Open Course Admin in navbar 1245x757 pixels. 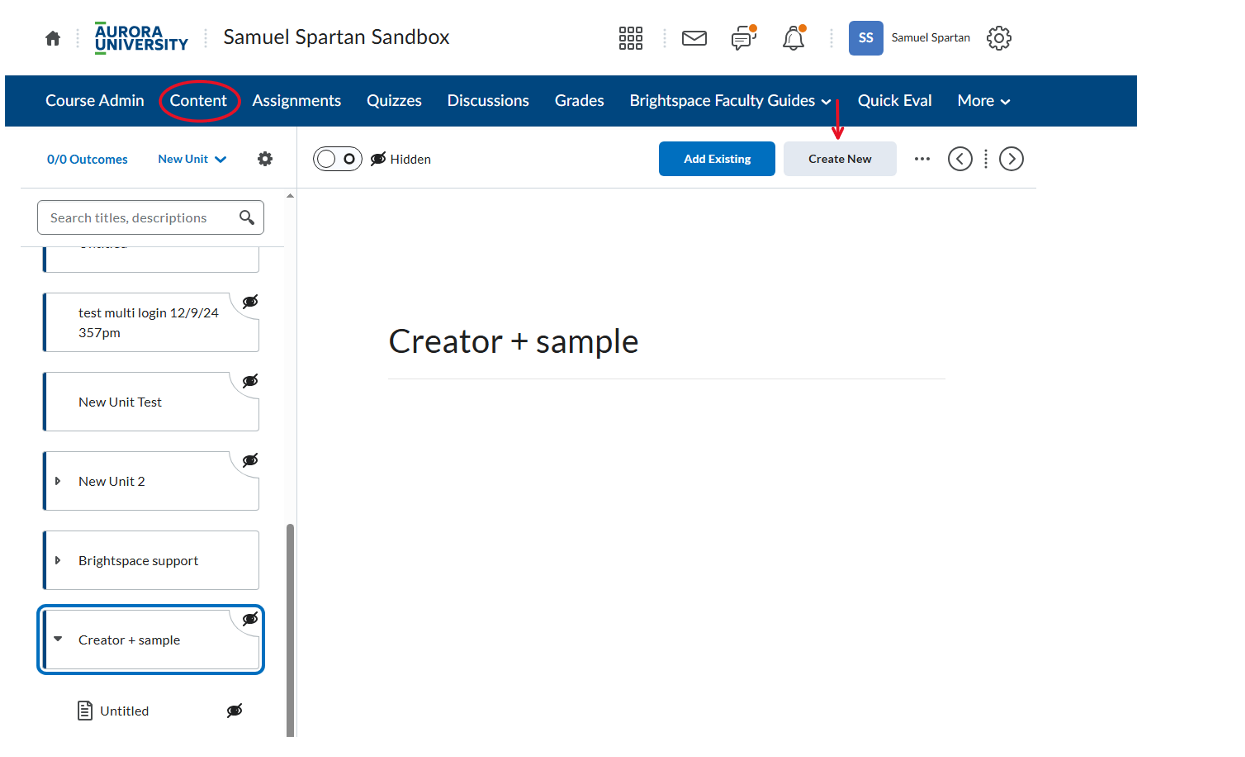[95, 101]
